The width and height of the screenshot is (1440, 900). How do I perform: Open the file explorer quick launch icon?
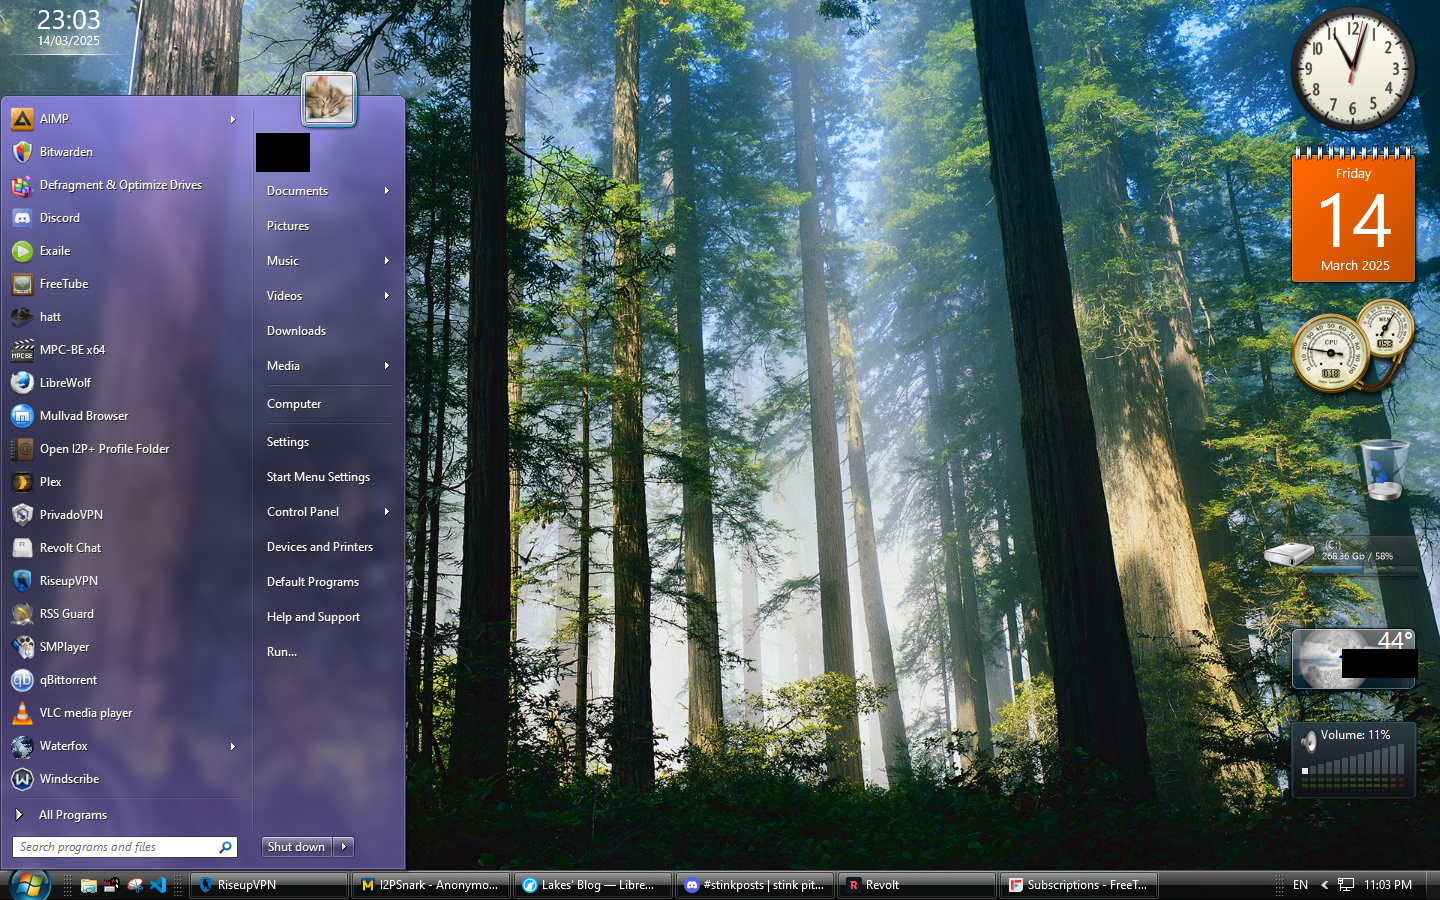click(x=89, y=885)
